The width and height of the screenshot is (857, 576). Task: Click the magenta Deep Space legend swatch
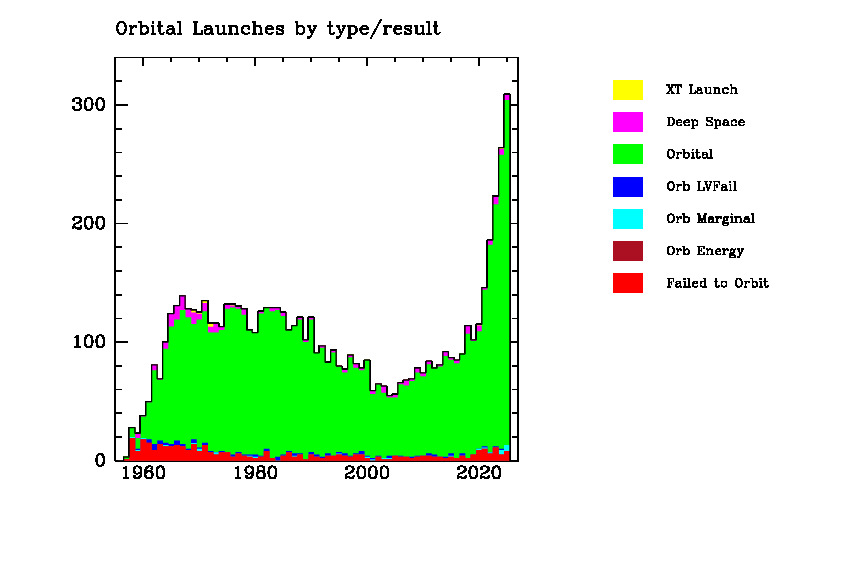(x=627, y=122)
